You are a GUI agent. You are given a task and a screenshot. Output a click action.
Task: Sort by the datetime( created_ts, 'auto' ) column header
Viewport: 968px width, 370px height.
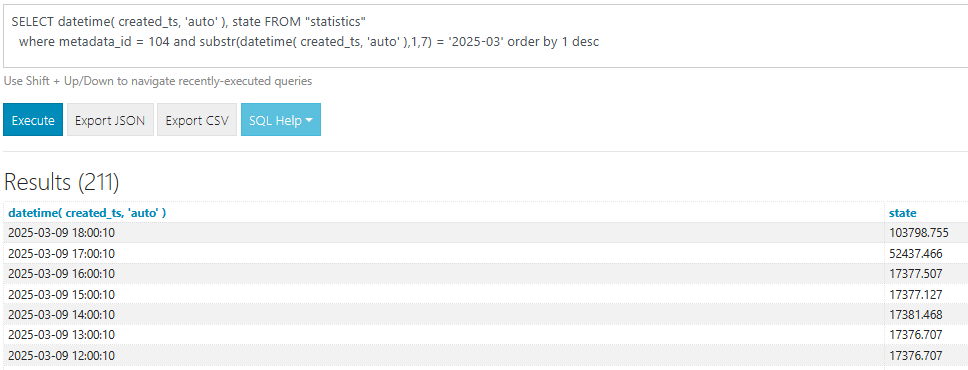tap(87, 212)
